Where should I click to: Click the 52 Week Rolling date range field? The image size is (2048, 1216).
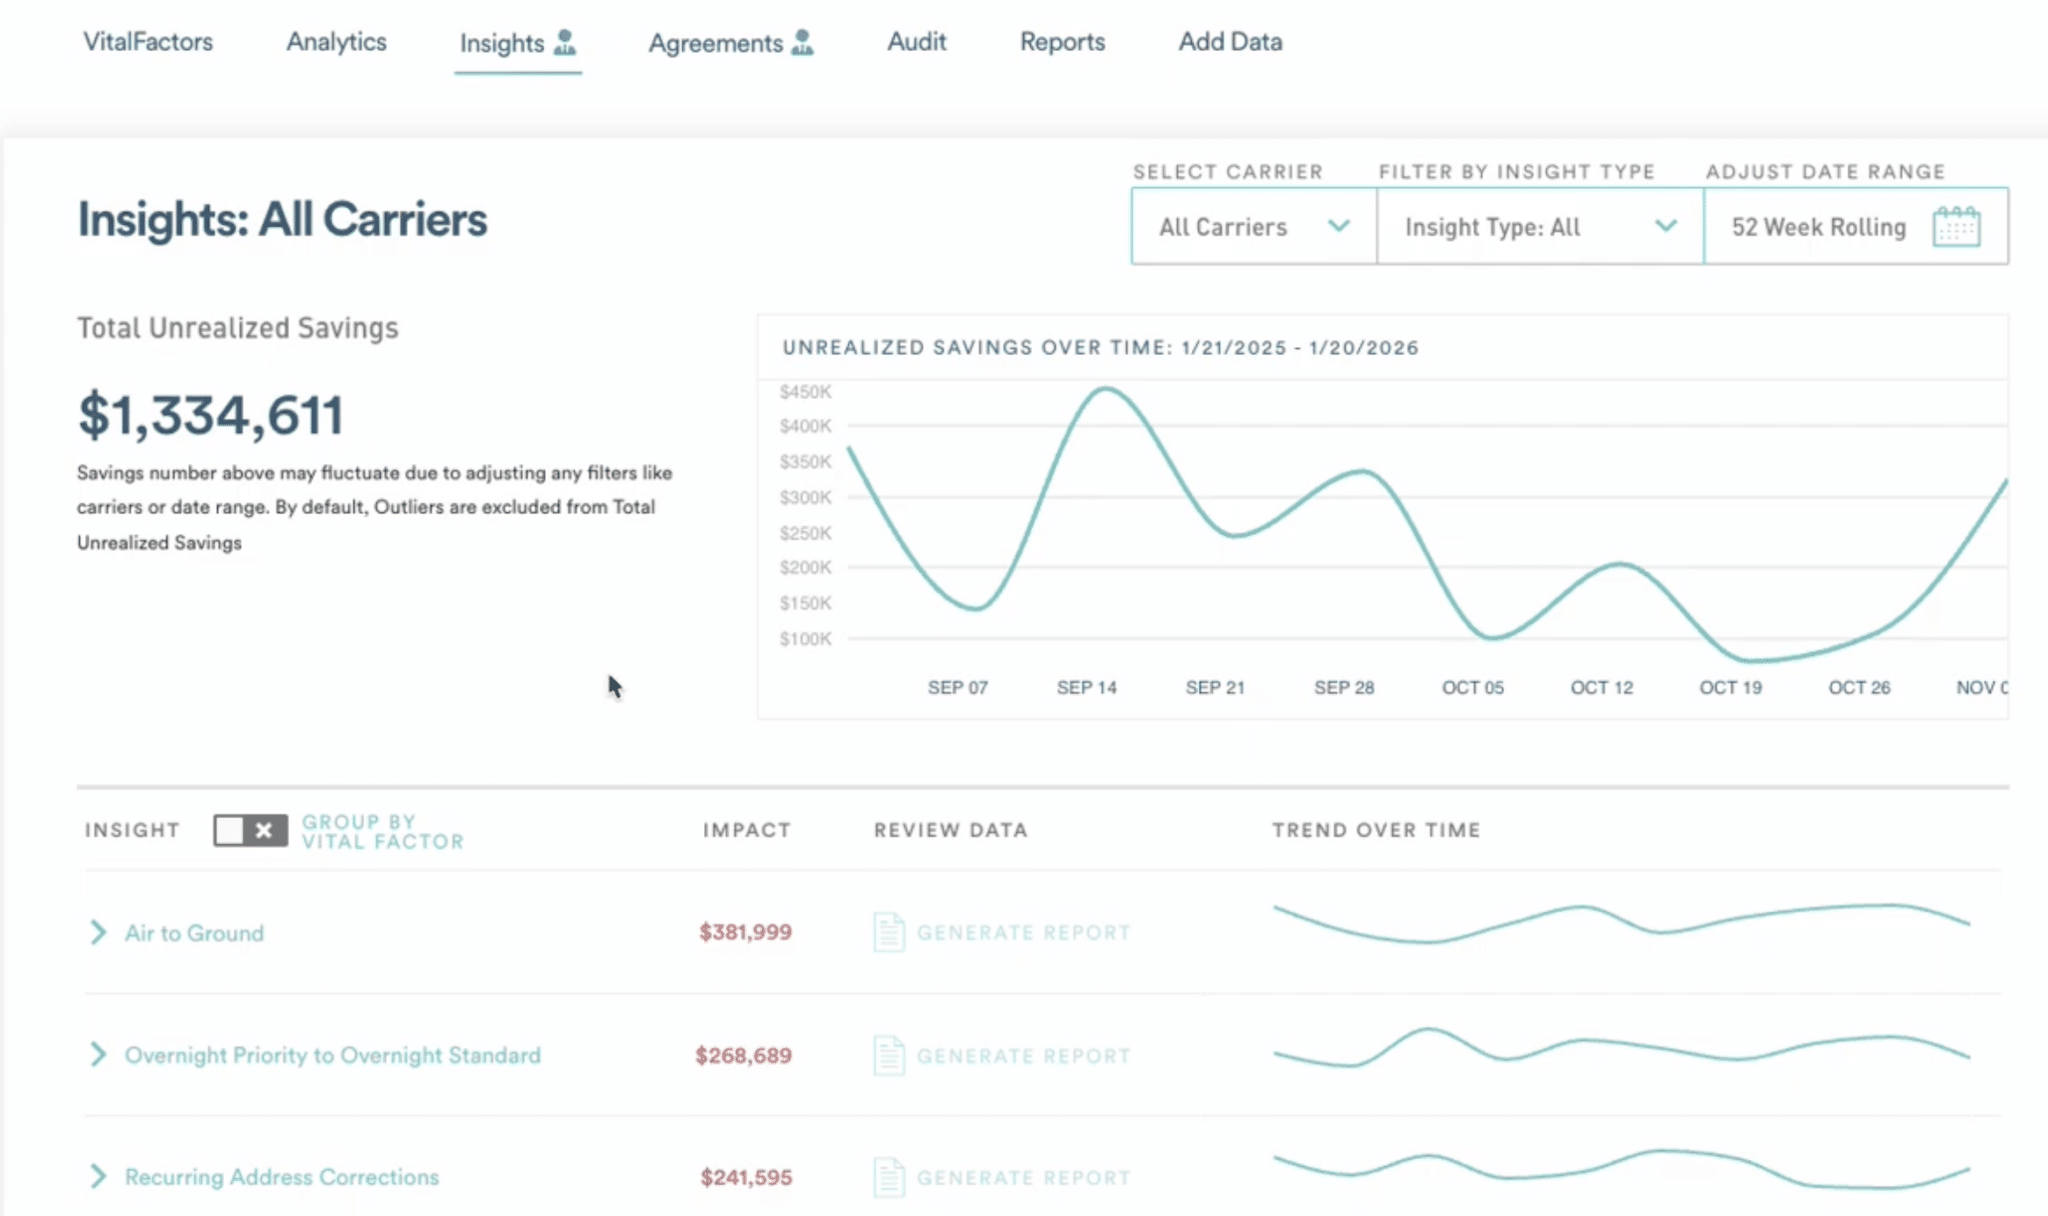click(1818, 227)
